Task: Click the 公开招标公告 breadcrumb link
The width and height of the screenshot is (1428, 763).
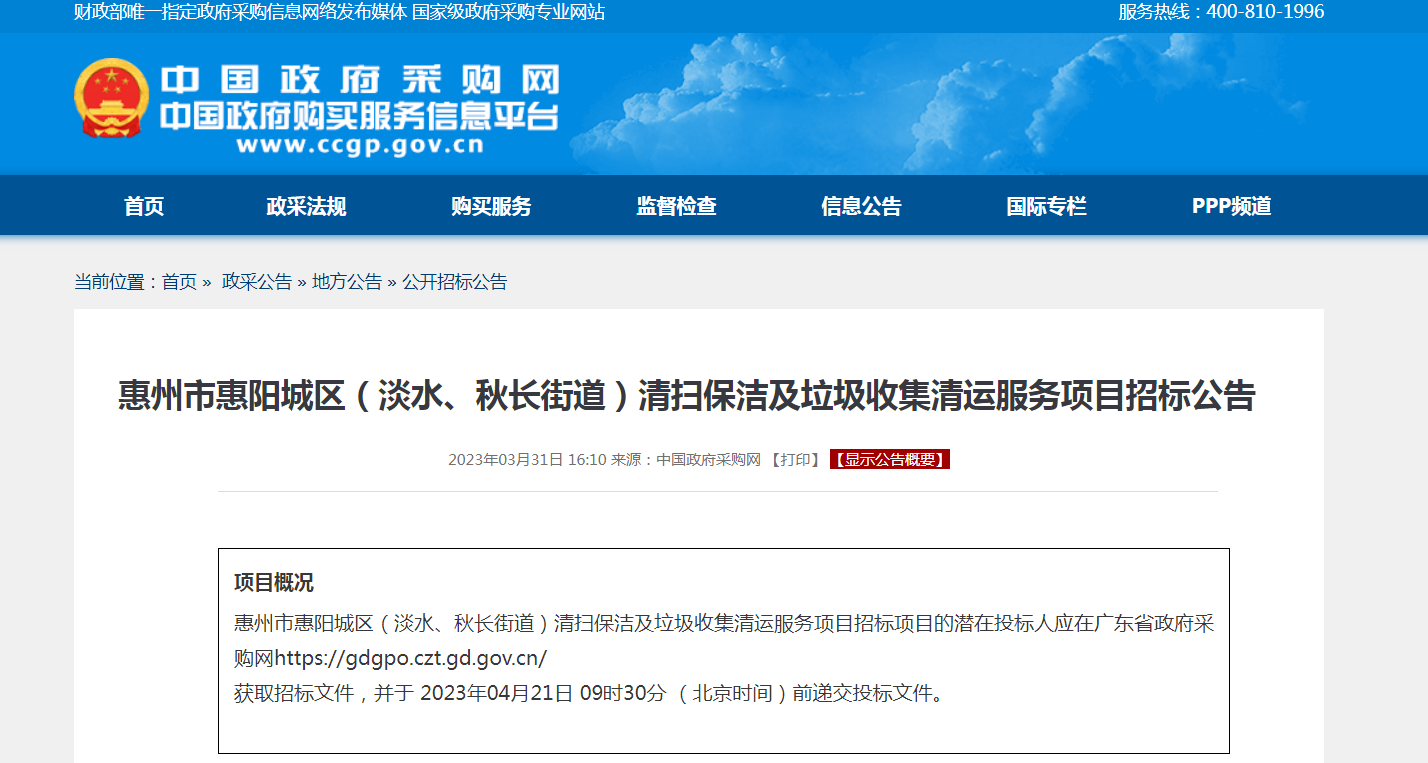Action: coord(455,282)
